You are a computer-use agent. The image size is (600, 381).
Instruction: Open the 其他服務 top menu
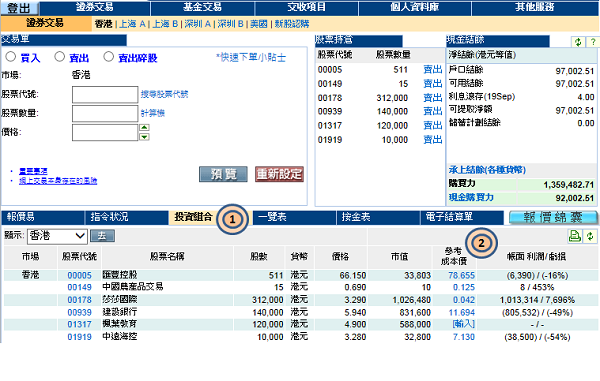click(535, 7)
